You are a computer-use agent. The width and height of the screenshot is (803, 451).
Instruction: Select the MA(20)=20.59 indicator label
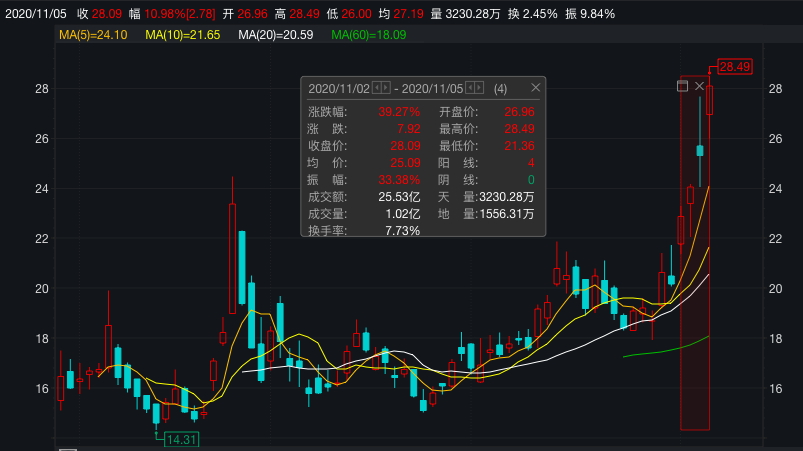coord(276,35)
